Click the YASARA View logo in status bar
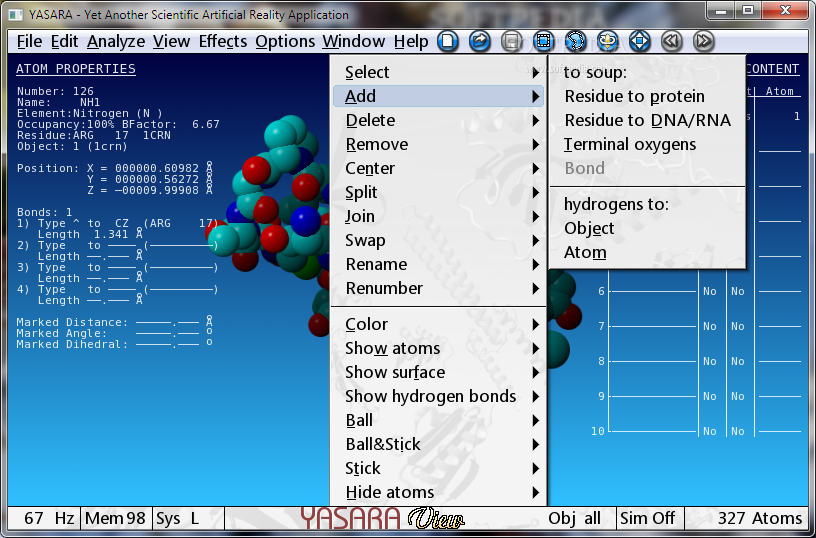Screen dimensions: 816x538 pos(382,518)
